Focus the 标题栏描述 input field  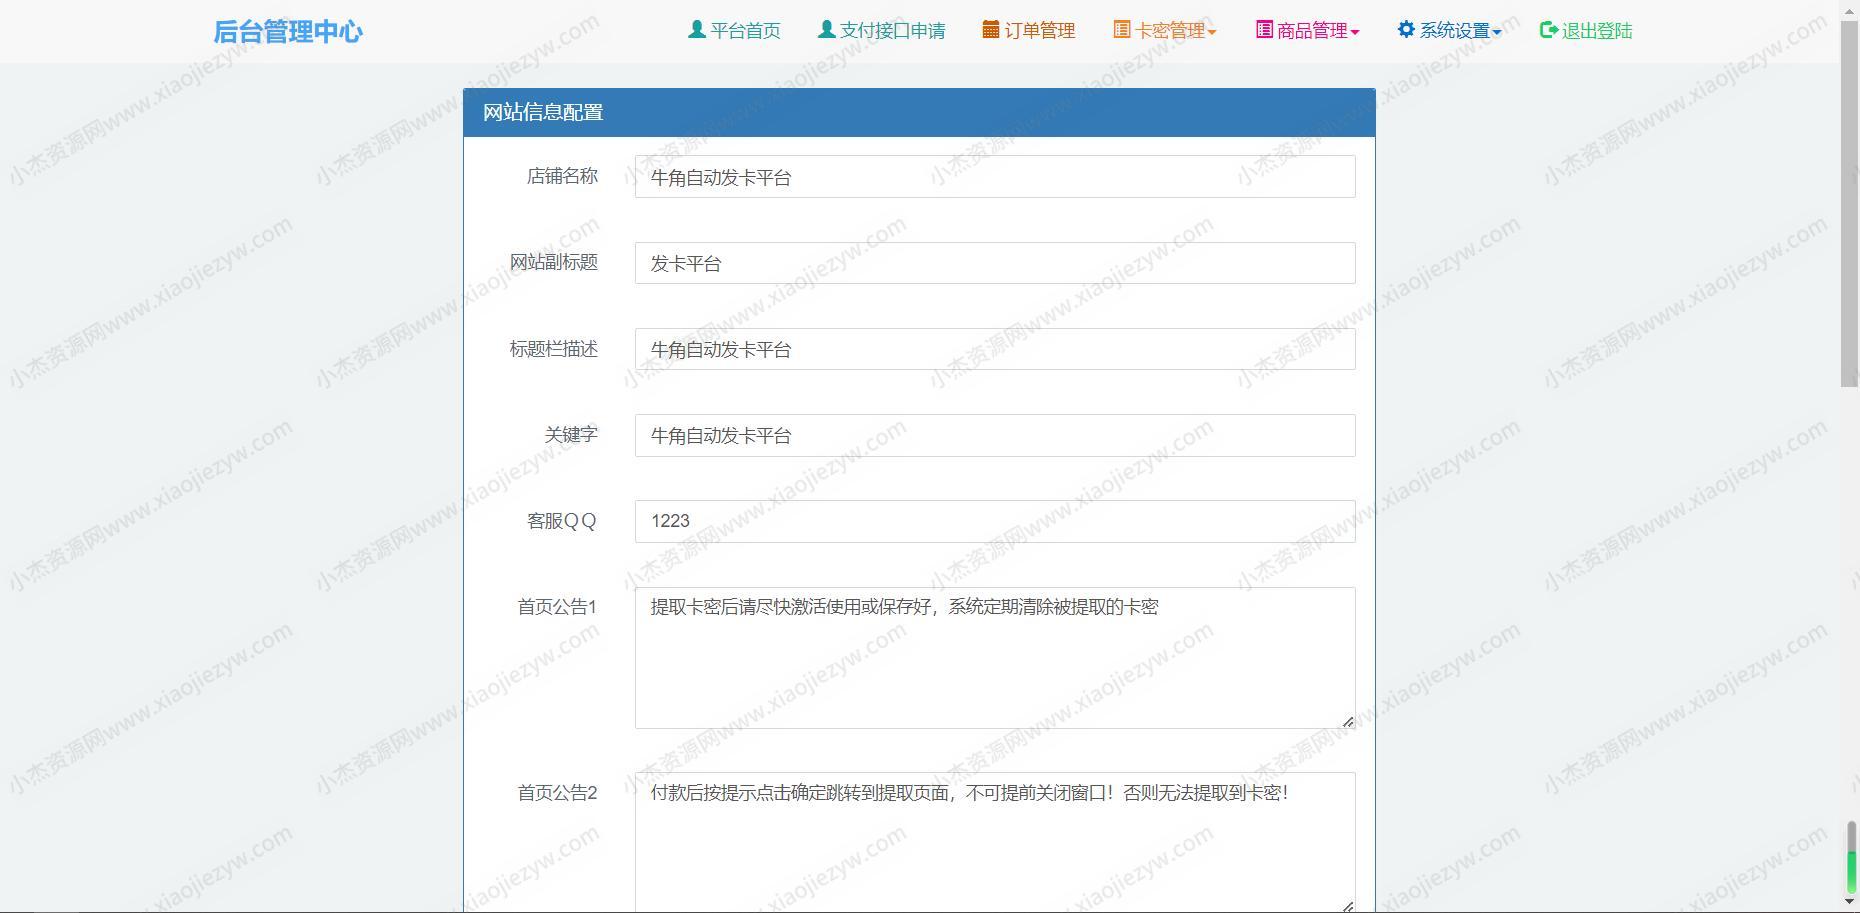(x=995, y=349)
